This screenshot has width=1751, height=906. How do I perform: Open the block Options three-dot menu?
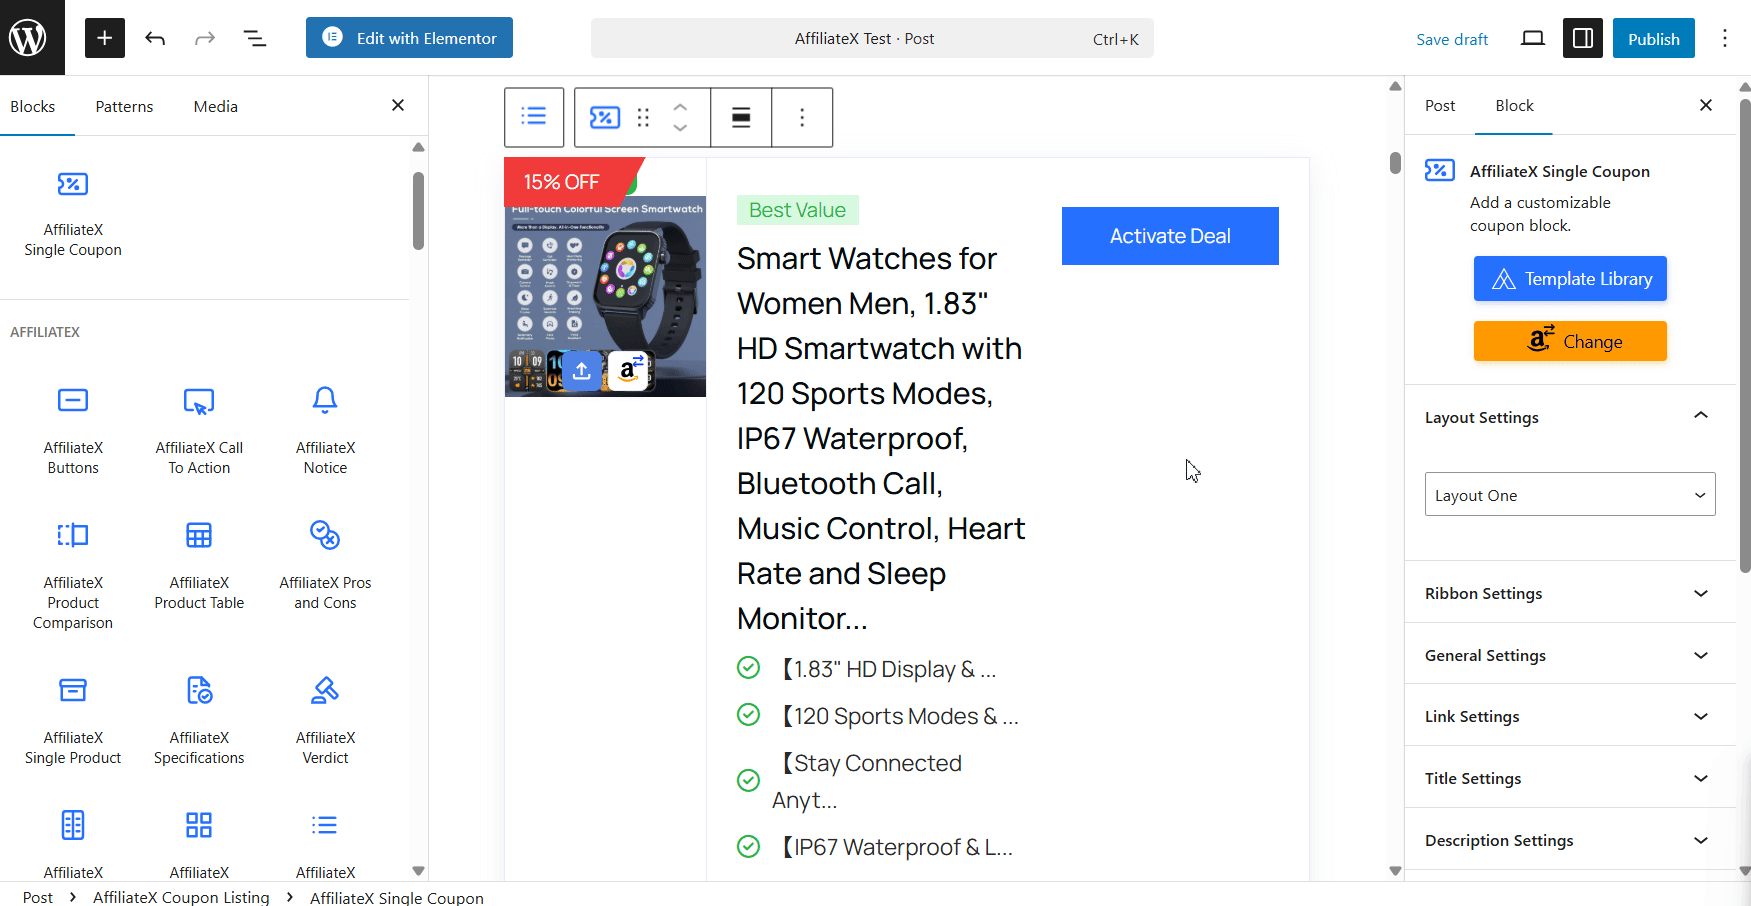(802, 118)
